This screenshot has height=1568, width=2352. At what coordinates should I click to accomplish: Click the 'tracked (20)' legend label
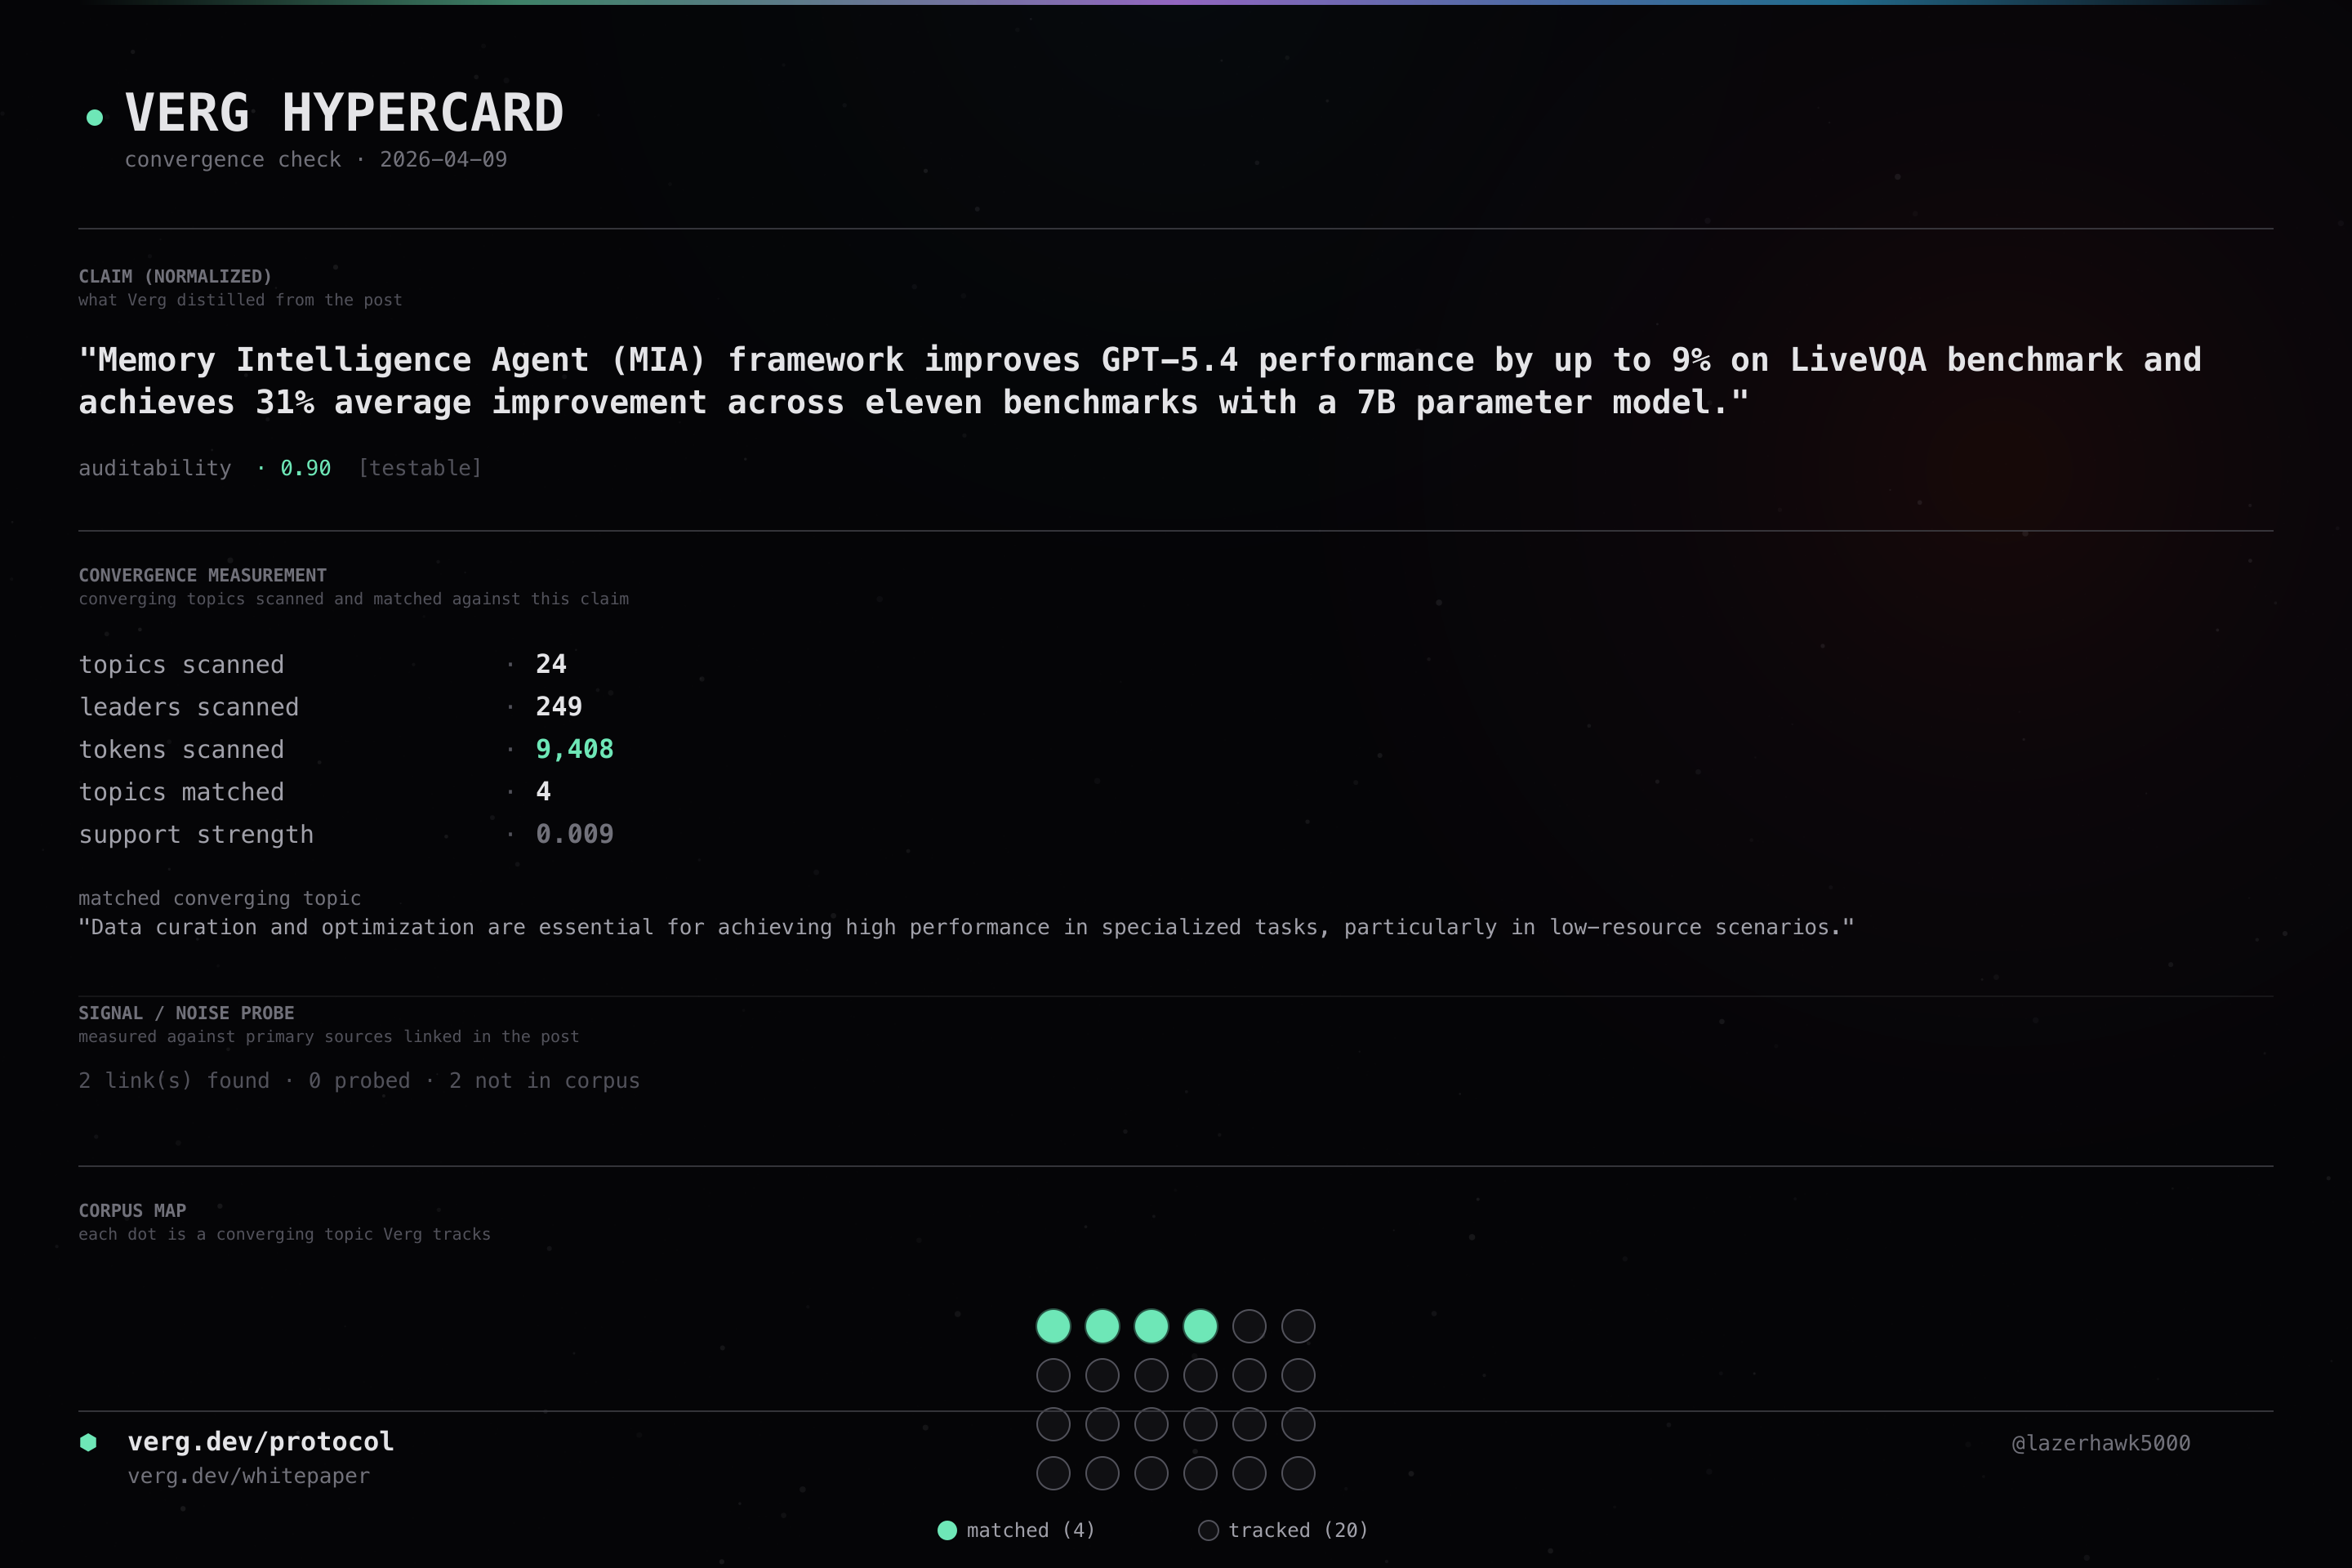1298,1530
